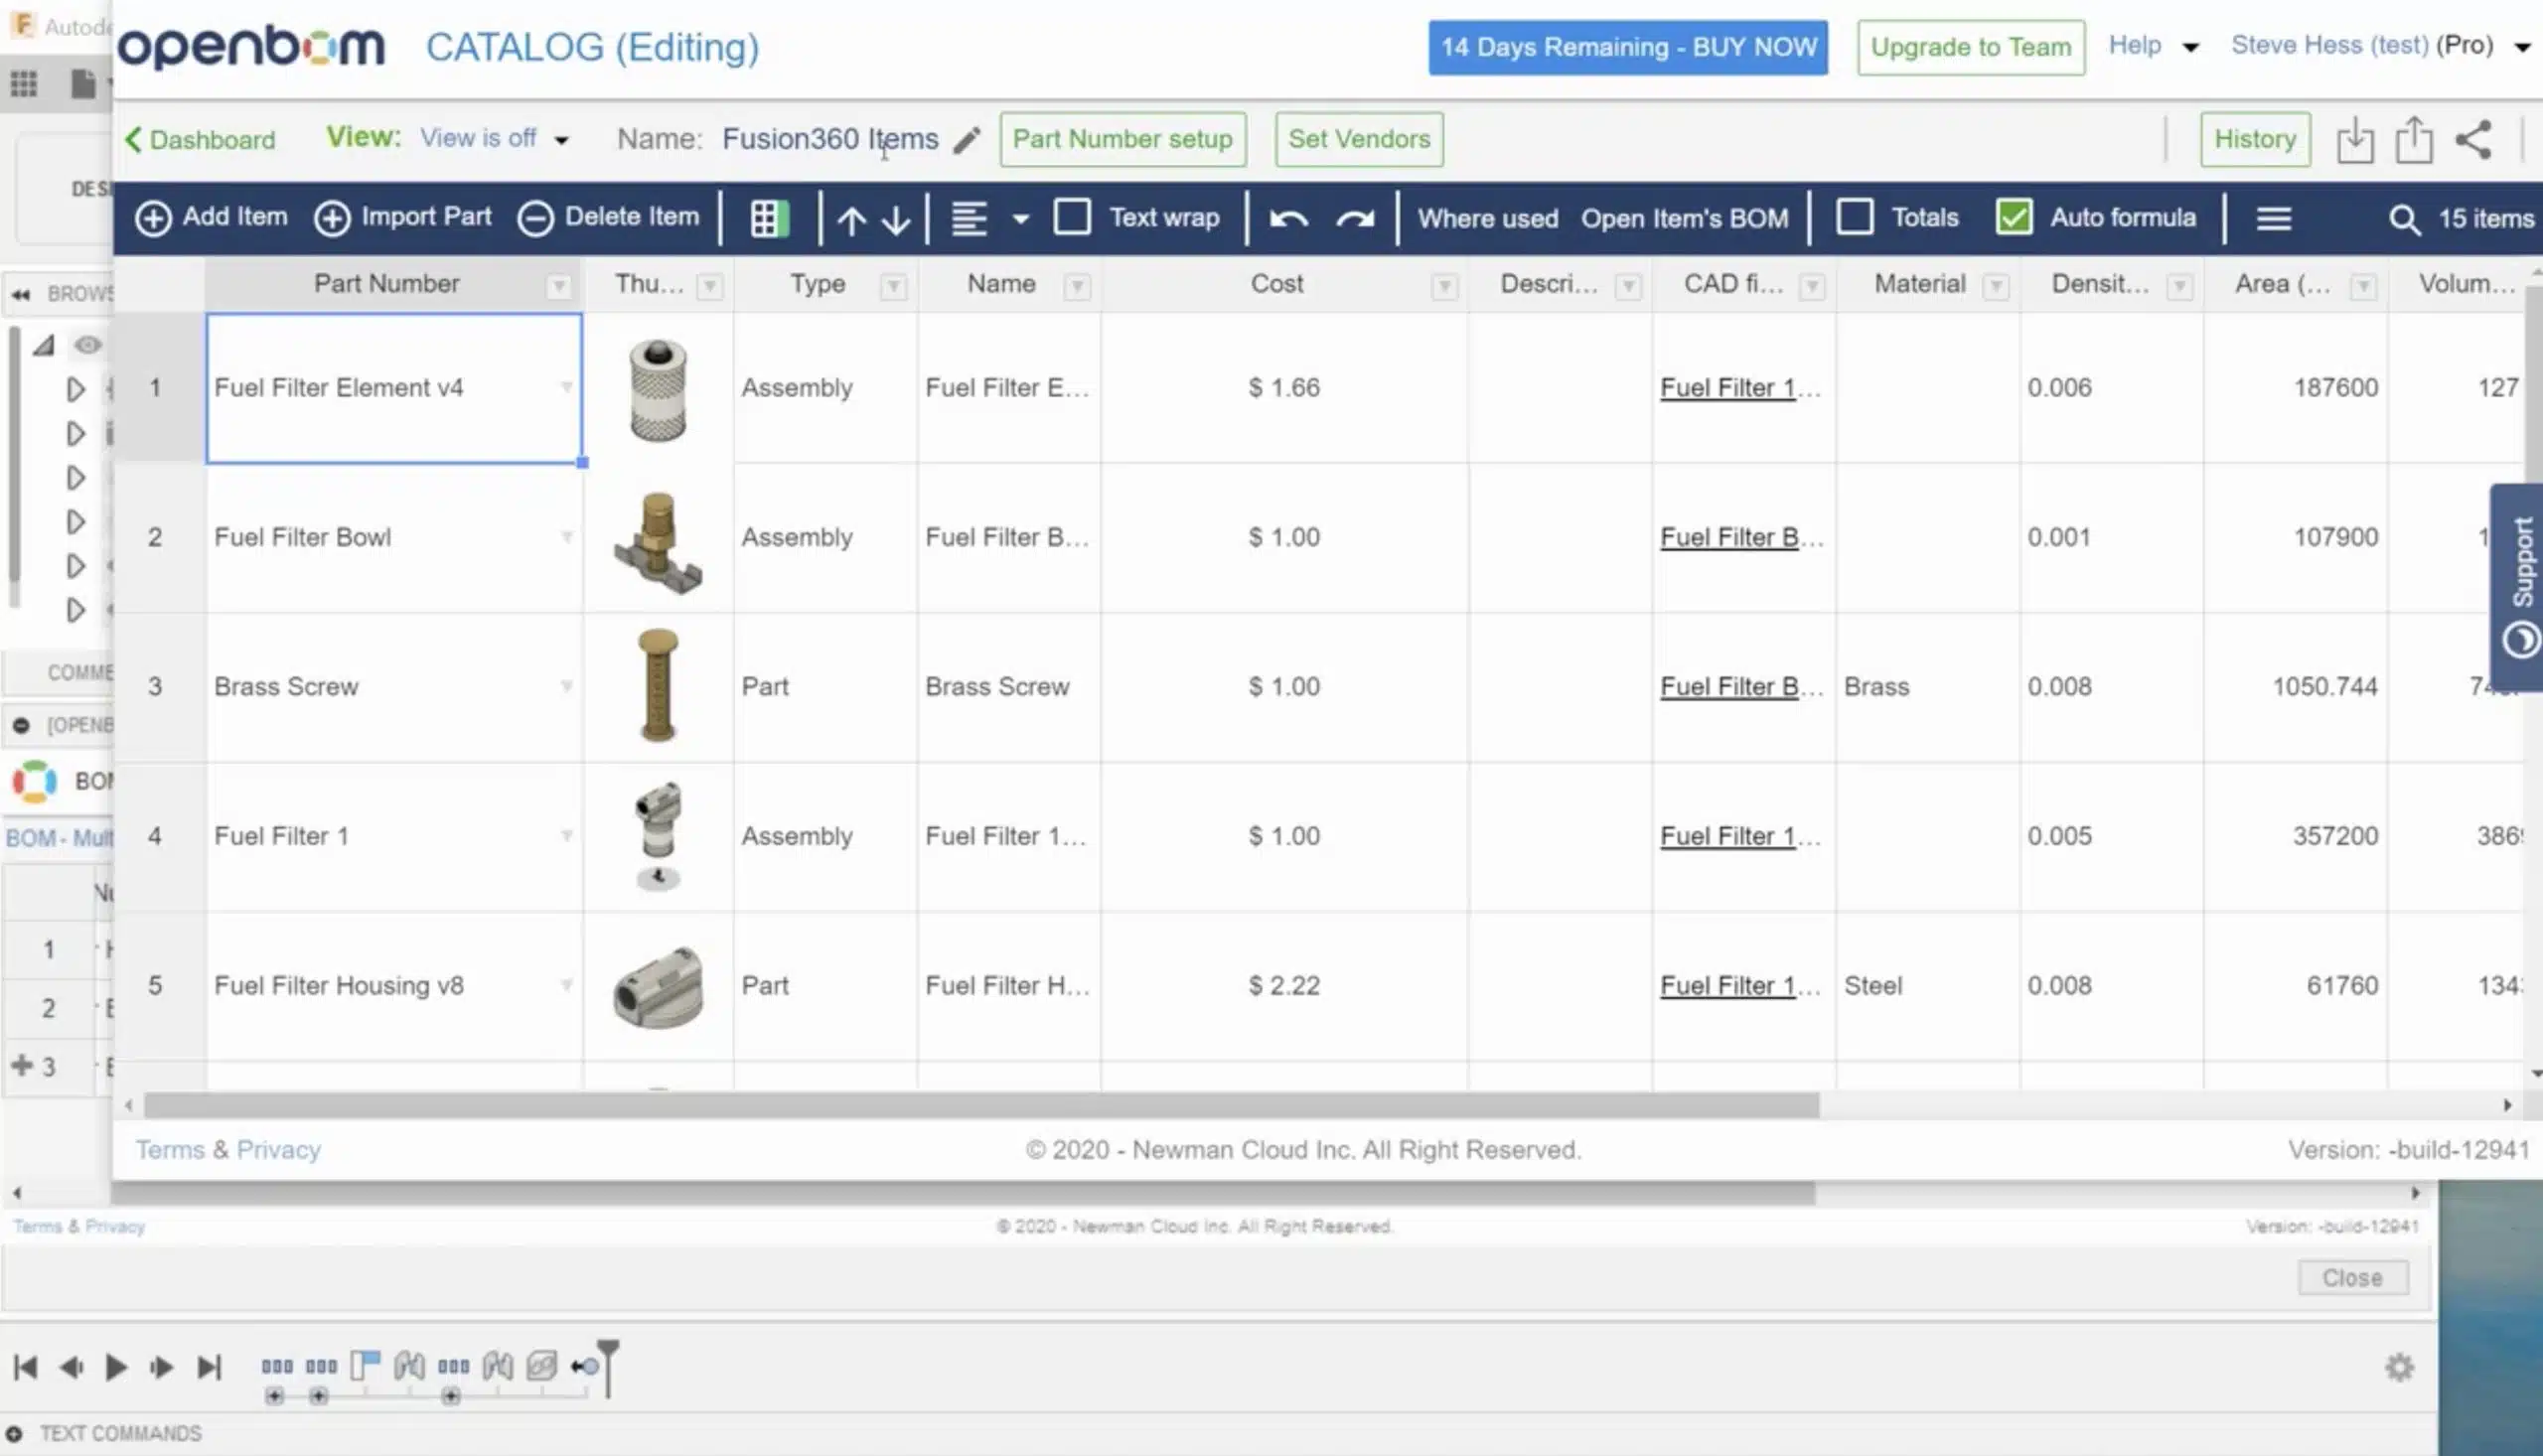Viewport: 2543px width, 1456px height.
Task: Select the Fuel Filter Bowl part number cell
Action: click(x=394, y=538)
